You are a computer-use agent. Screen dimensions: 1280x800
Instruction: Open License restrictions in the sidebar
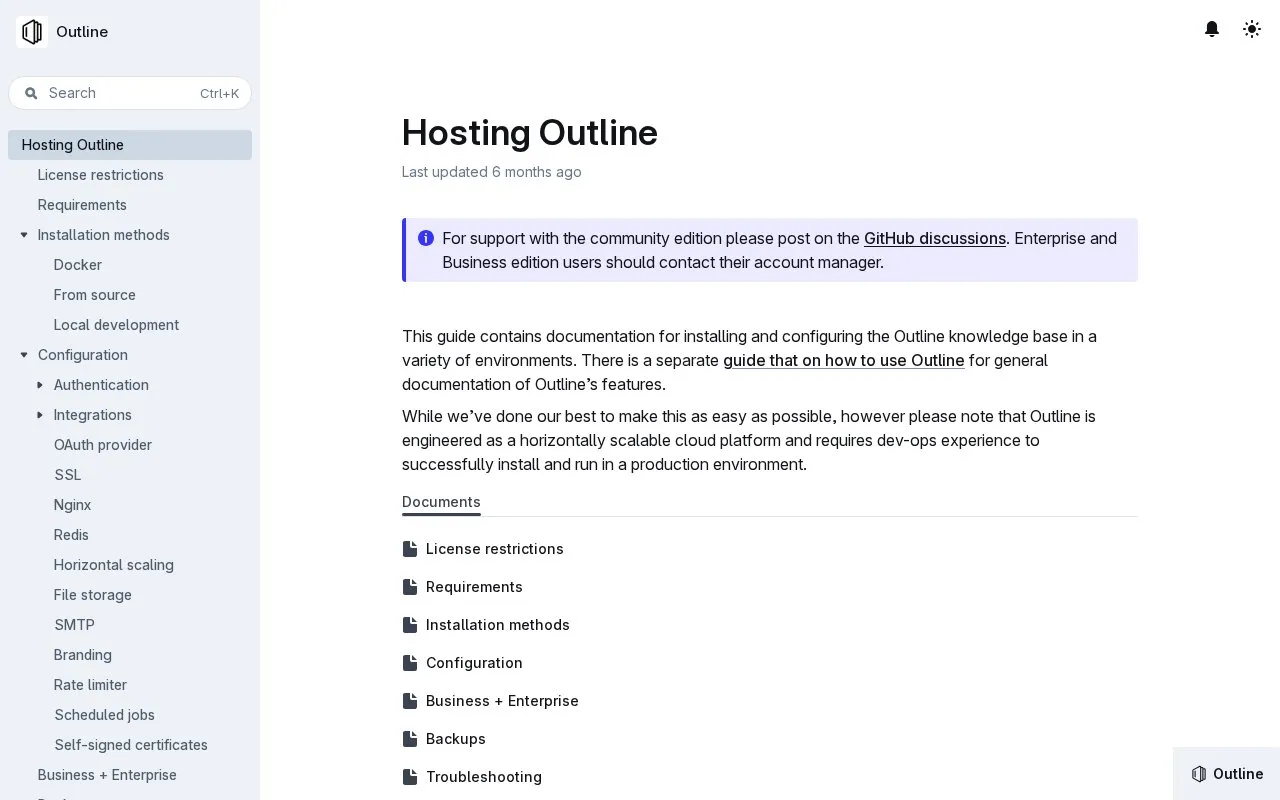point(100,175)
